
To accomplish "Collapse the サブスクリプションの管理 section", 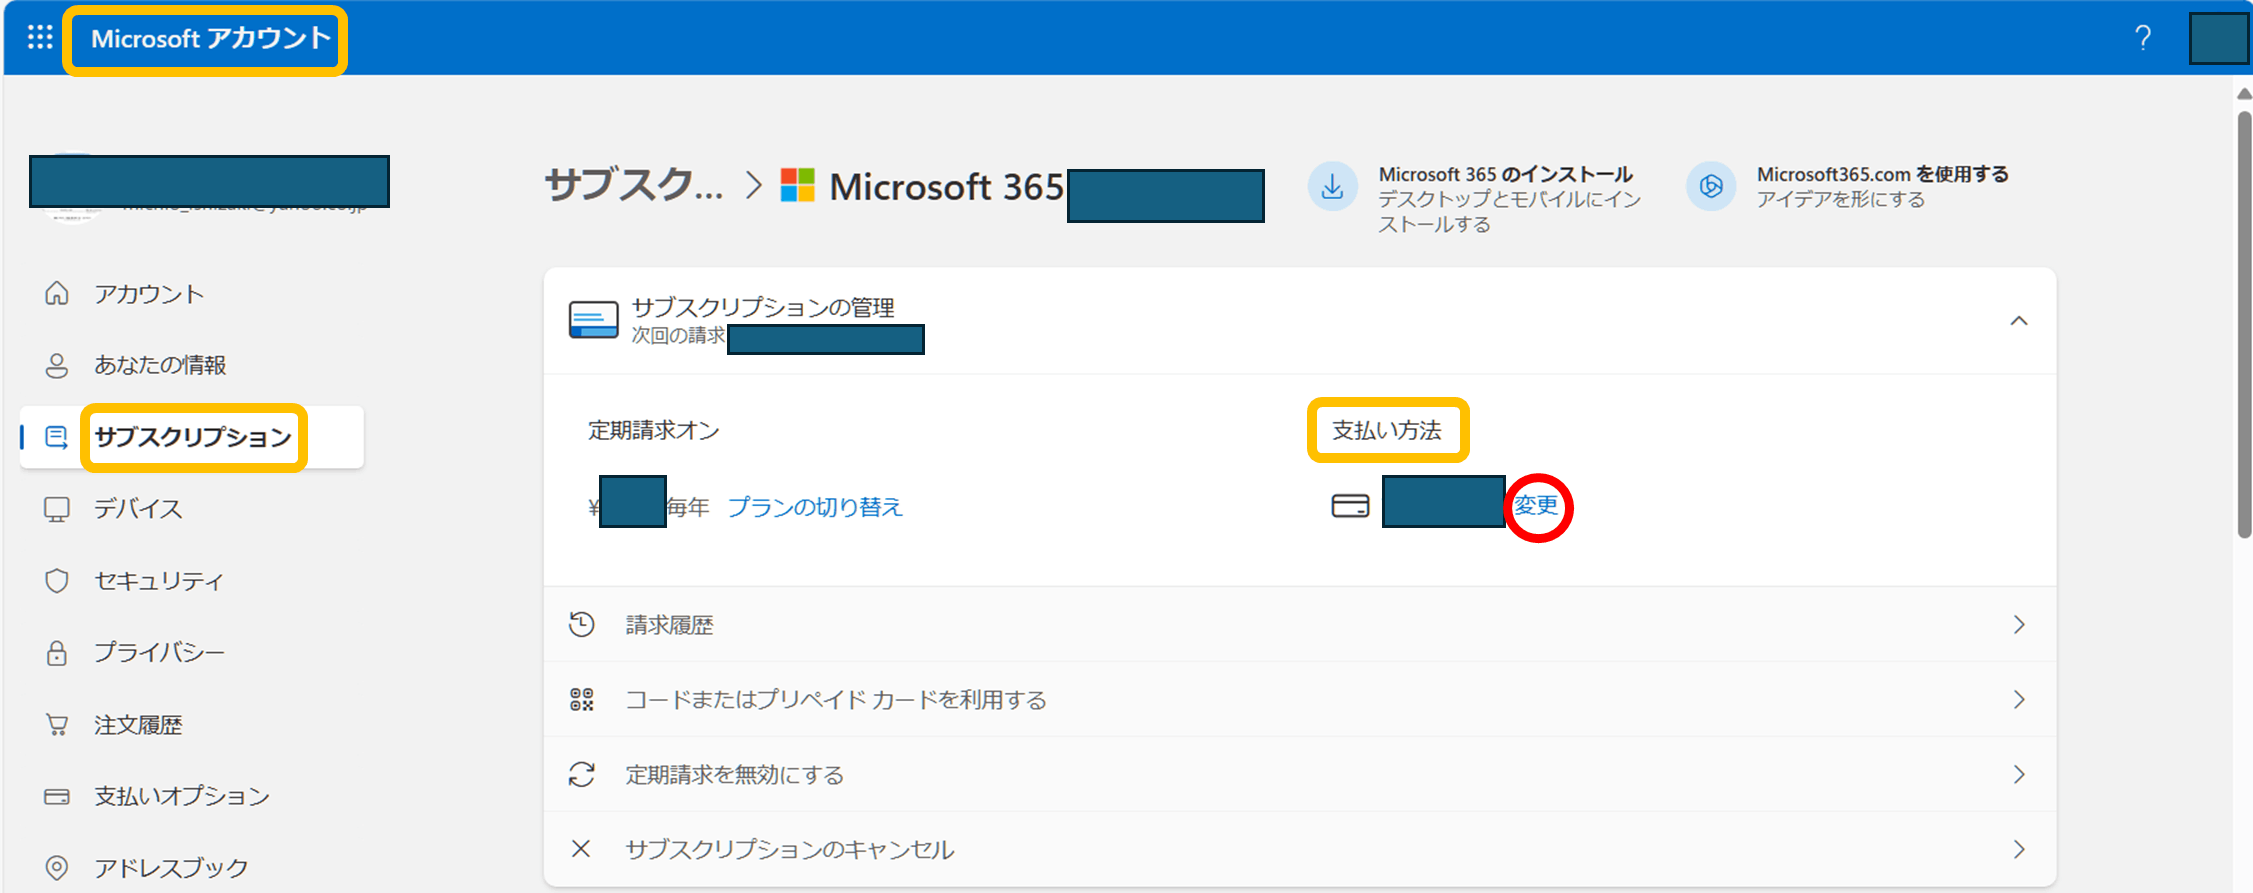I will point(2019,321).
